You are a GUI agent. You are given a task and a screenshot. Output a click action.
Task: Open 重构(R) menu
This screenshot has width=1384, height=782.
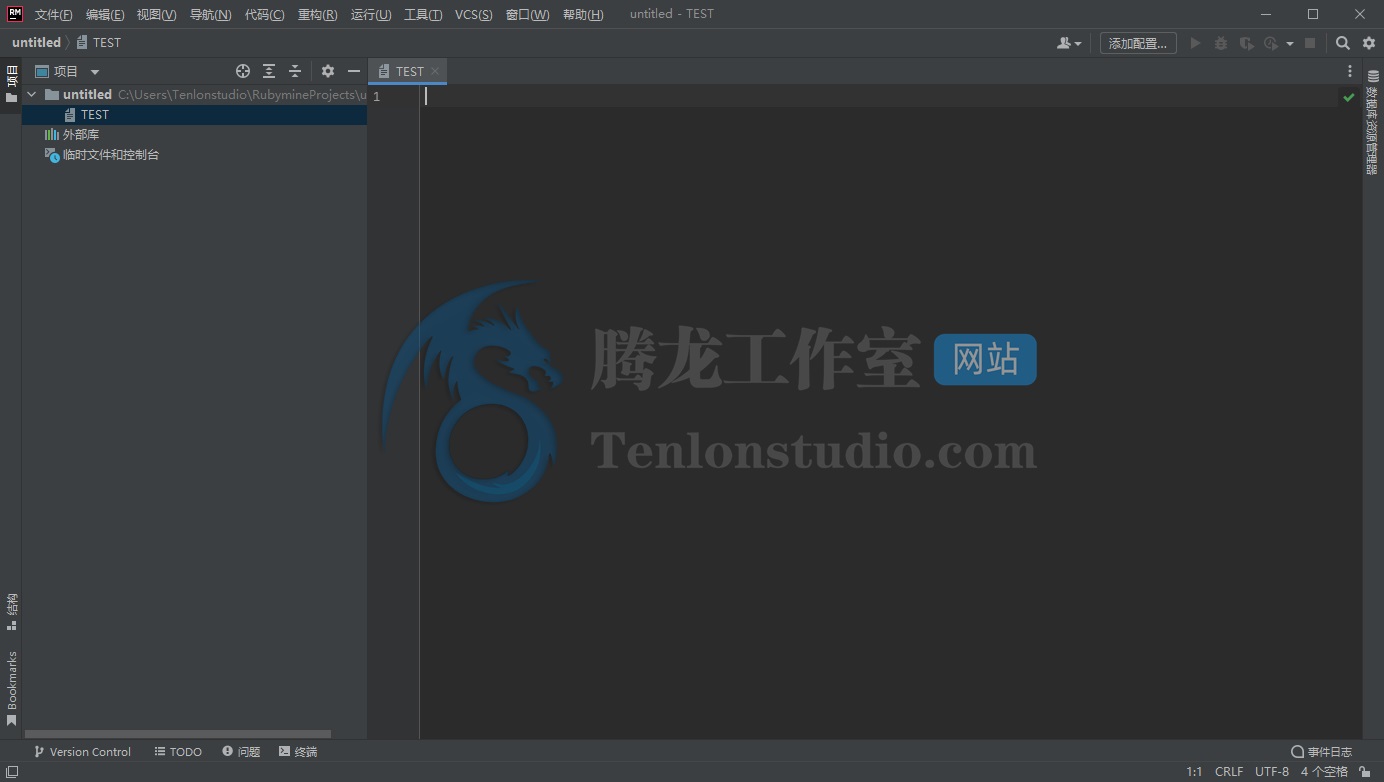click(317, 14)
